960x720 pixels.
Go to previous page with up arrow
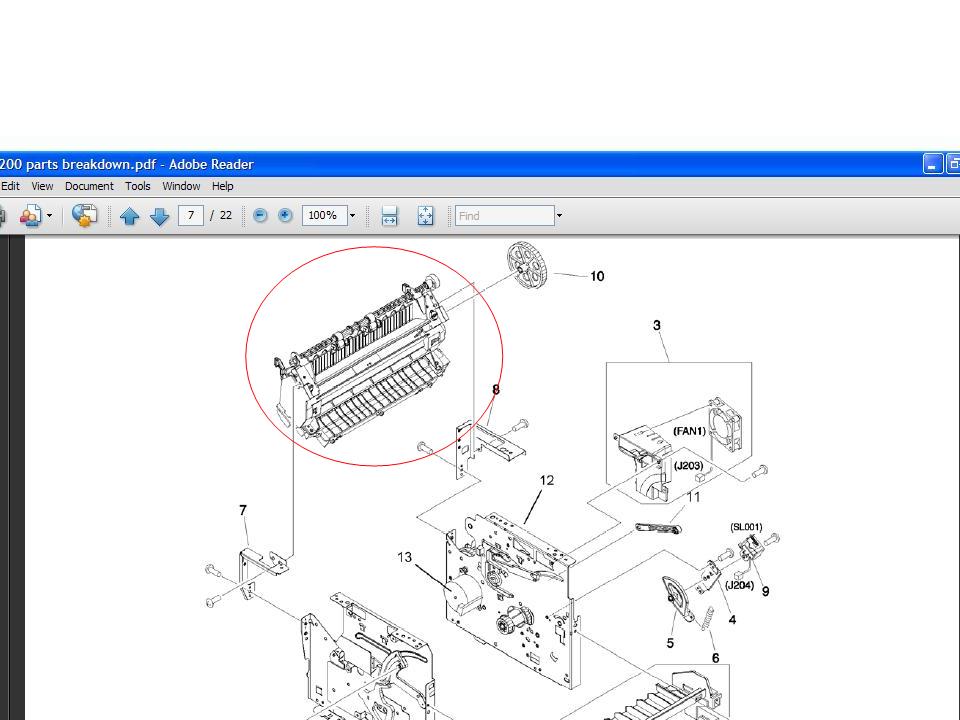(x=129, y=216)
